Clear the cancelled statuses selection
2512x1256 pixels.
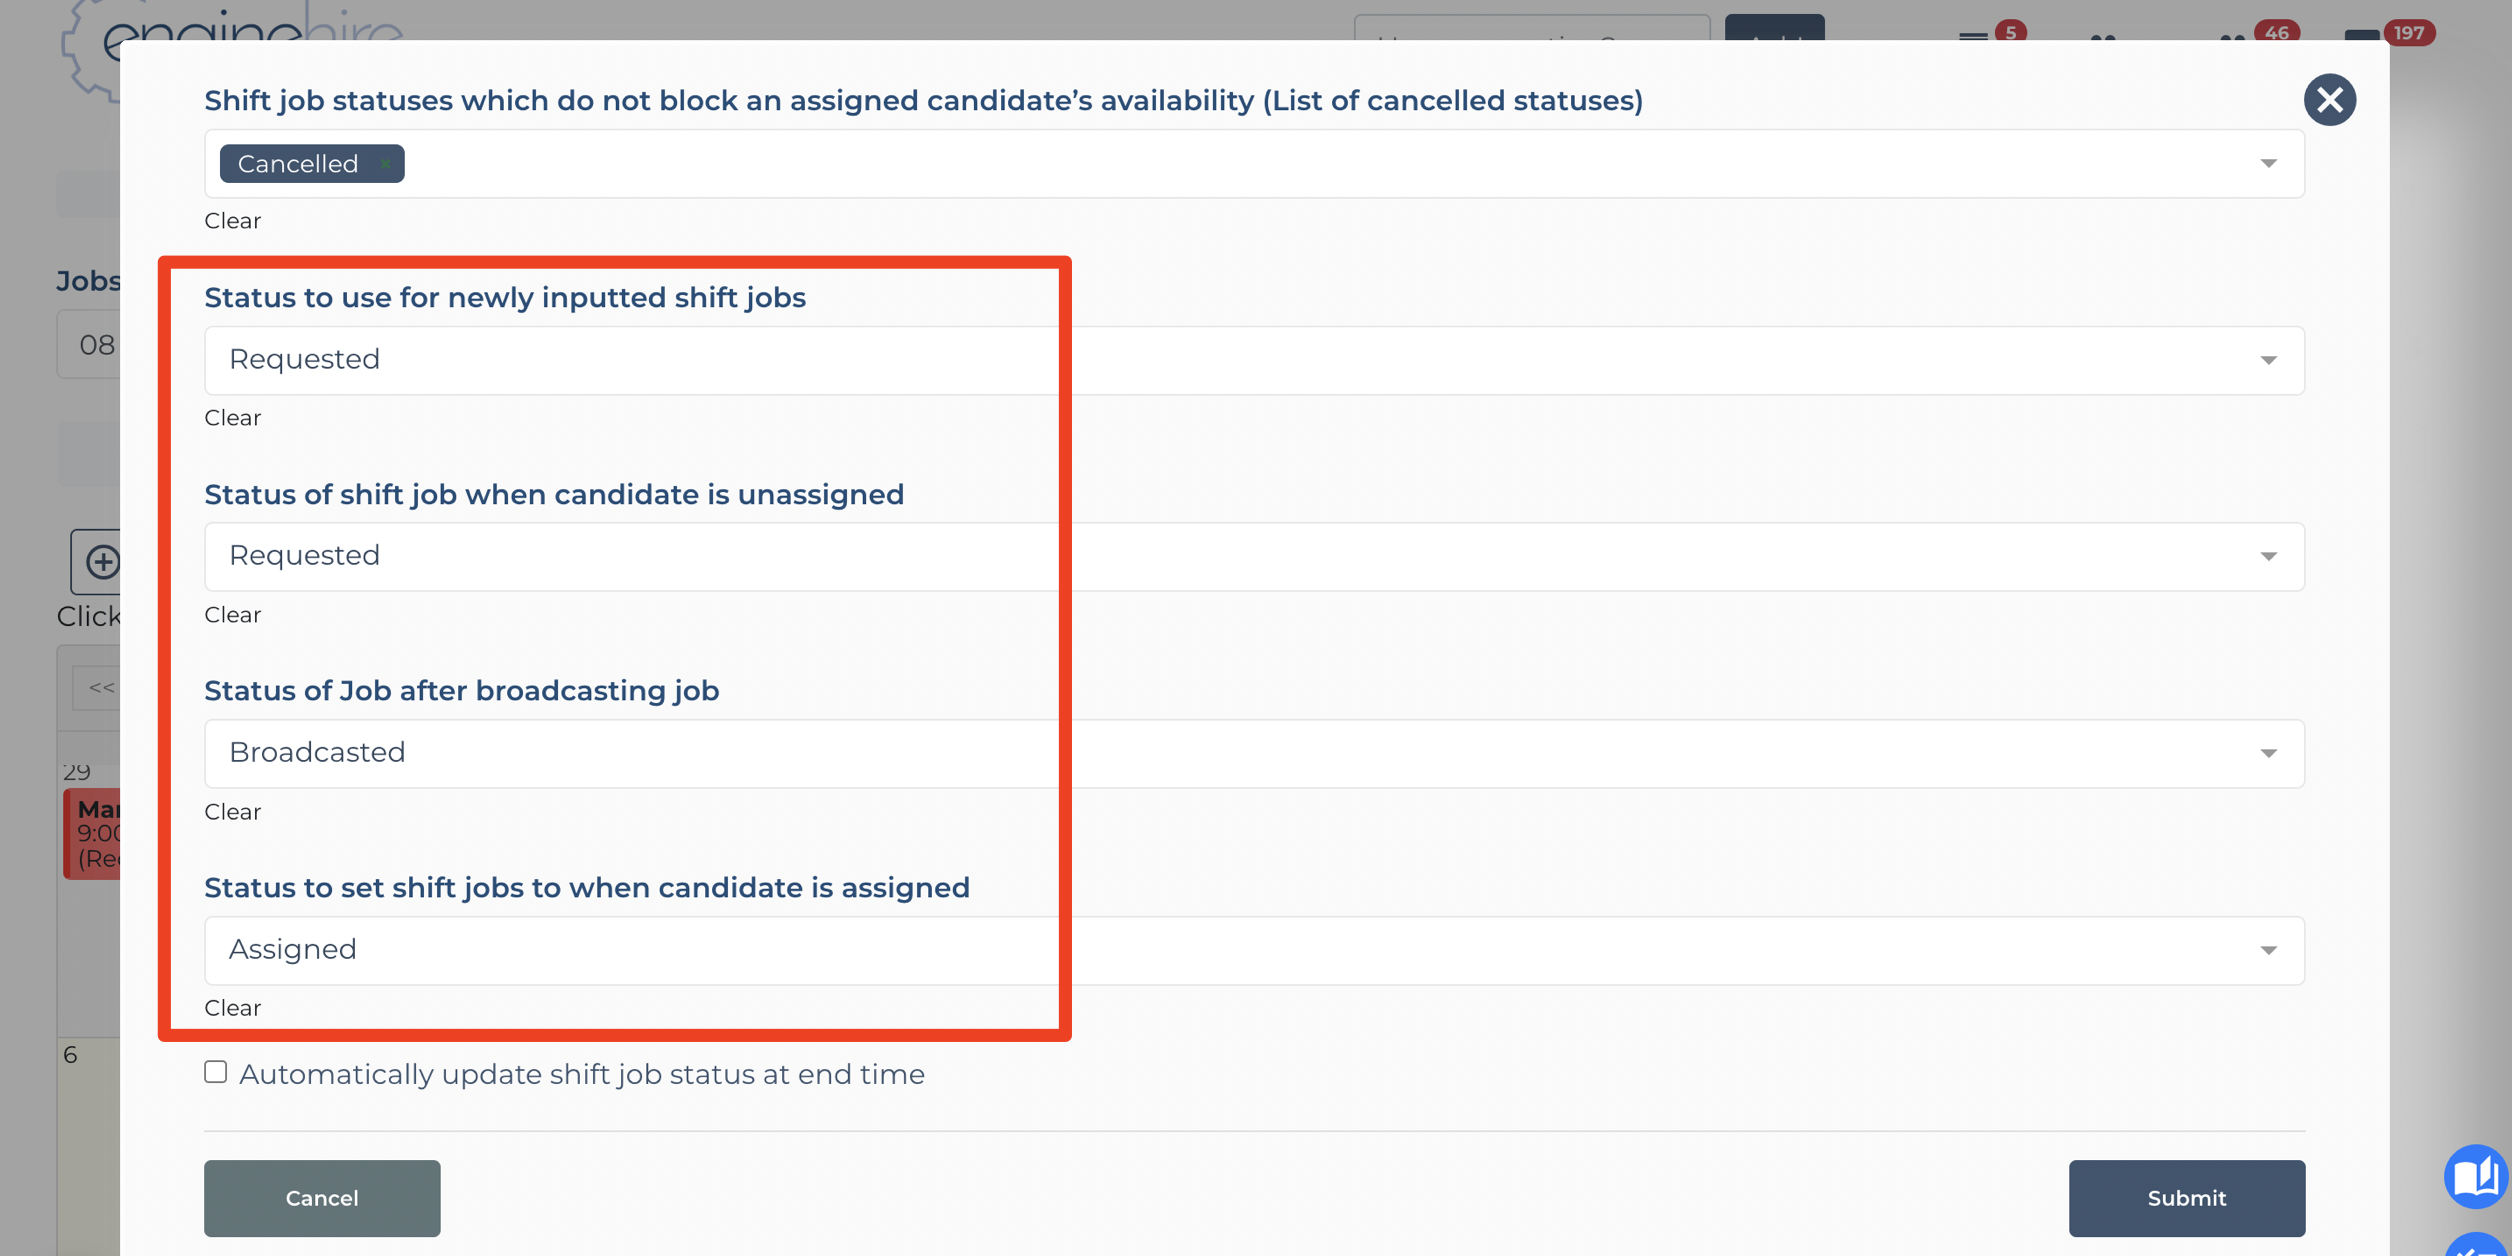(x=232, y=221)
